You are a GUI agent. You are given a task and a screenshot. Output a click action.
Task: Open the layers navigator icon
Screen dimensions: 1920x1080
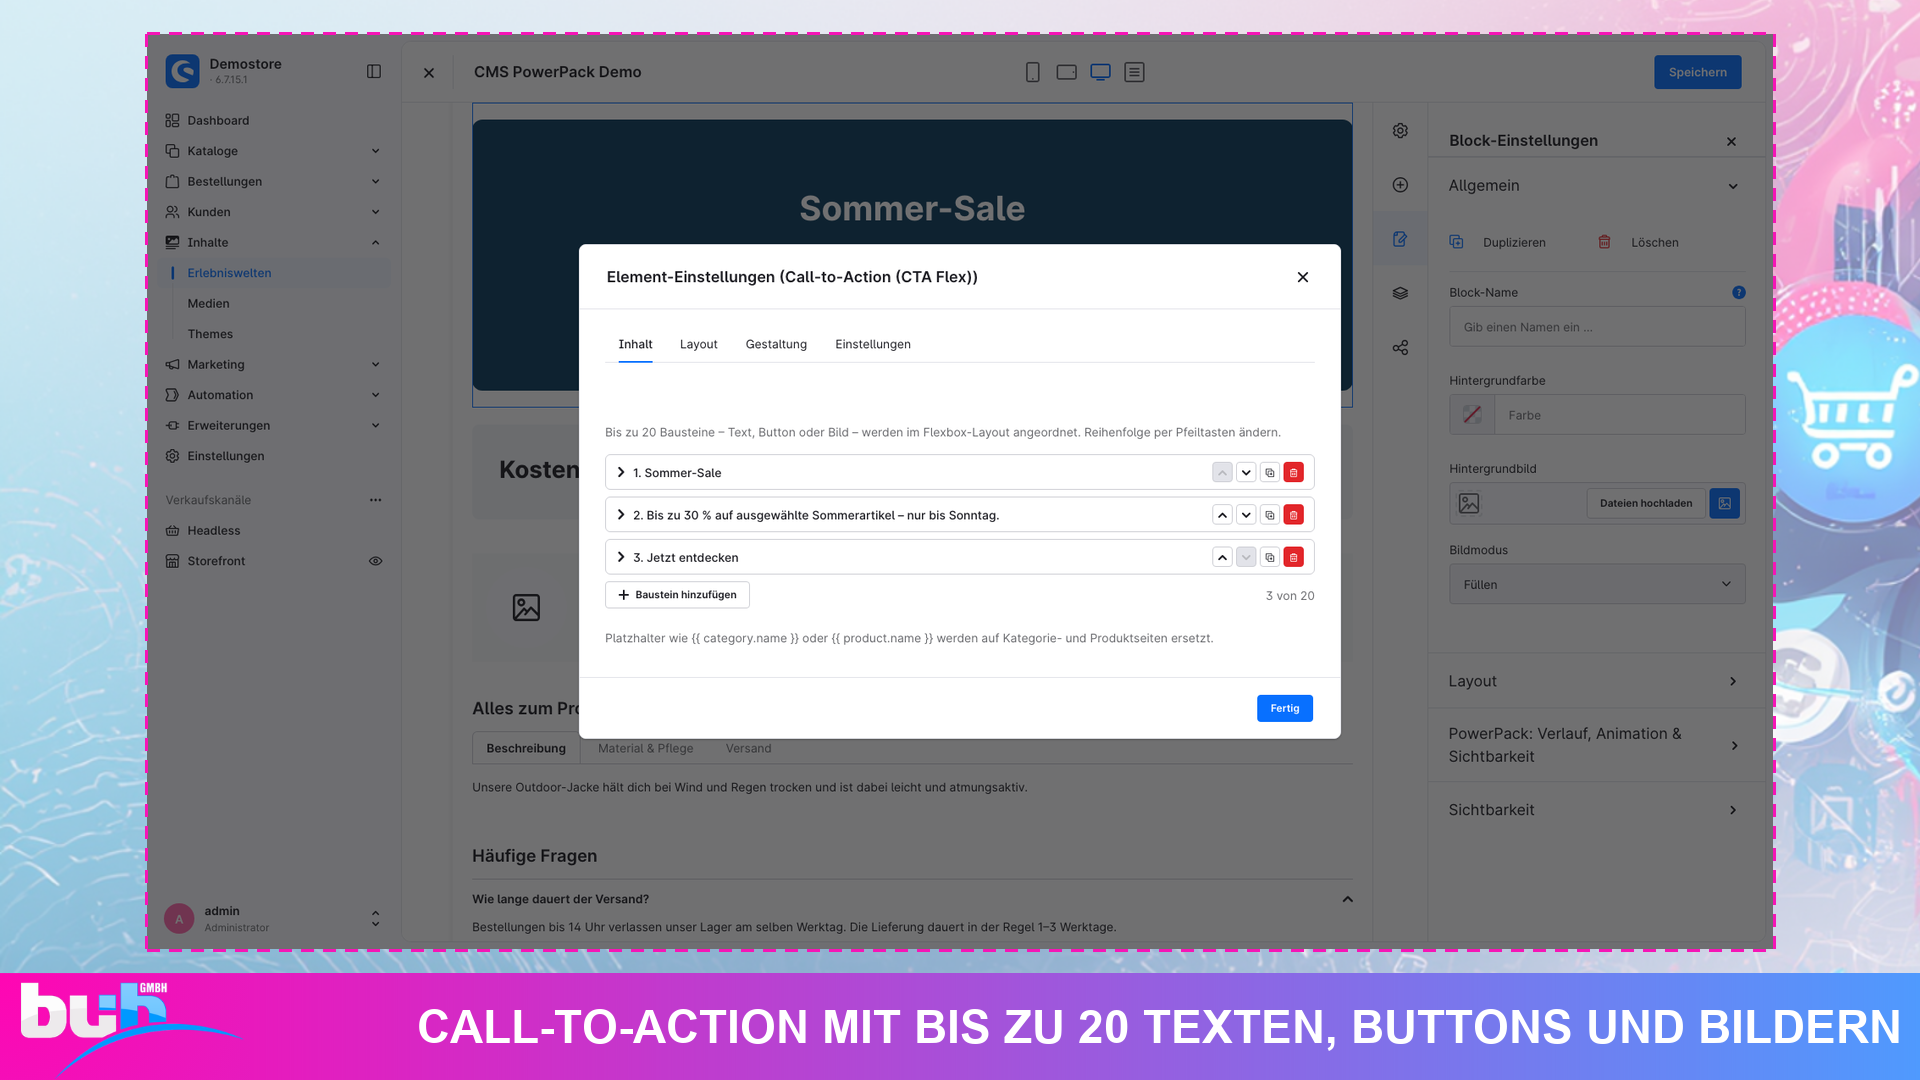tap(1400, 293)
